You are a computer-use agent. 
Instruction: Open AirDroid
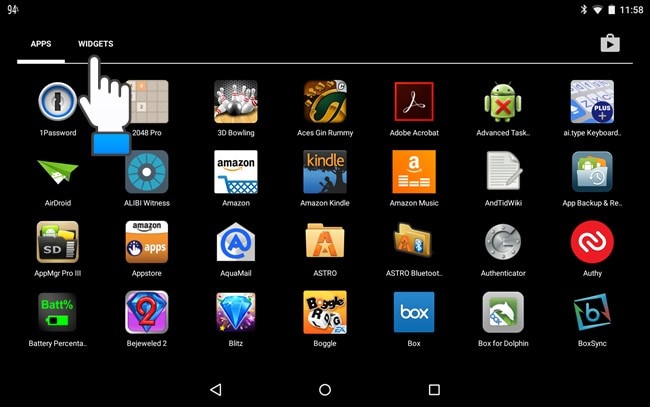click(58, 172)
